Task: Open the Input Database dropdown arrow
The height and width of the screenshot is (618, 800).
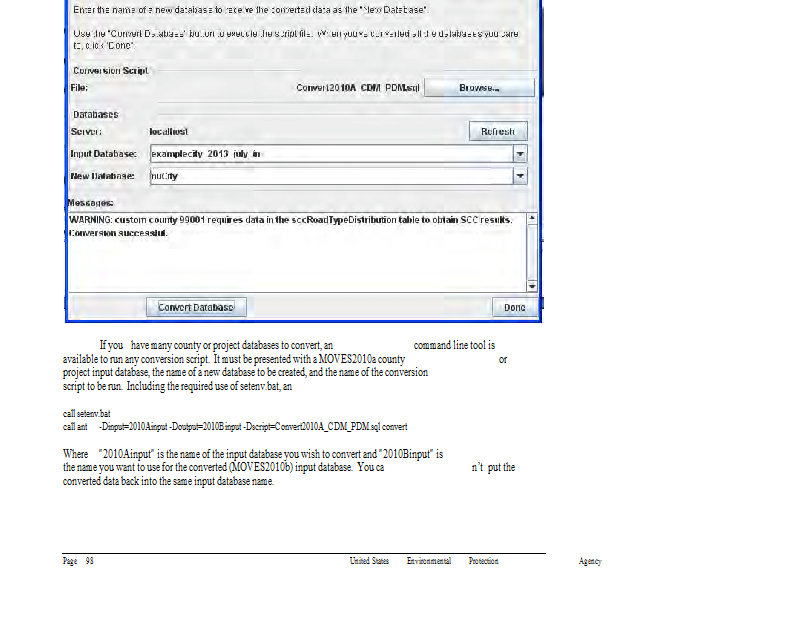Action: point(519,154)
